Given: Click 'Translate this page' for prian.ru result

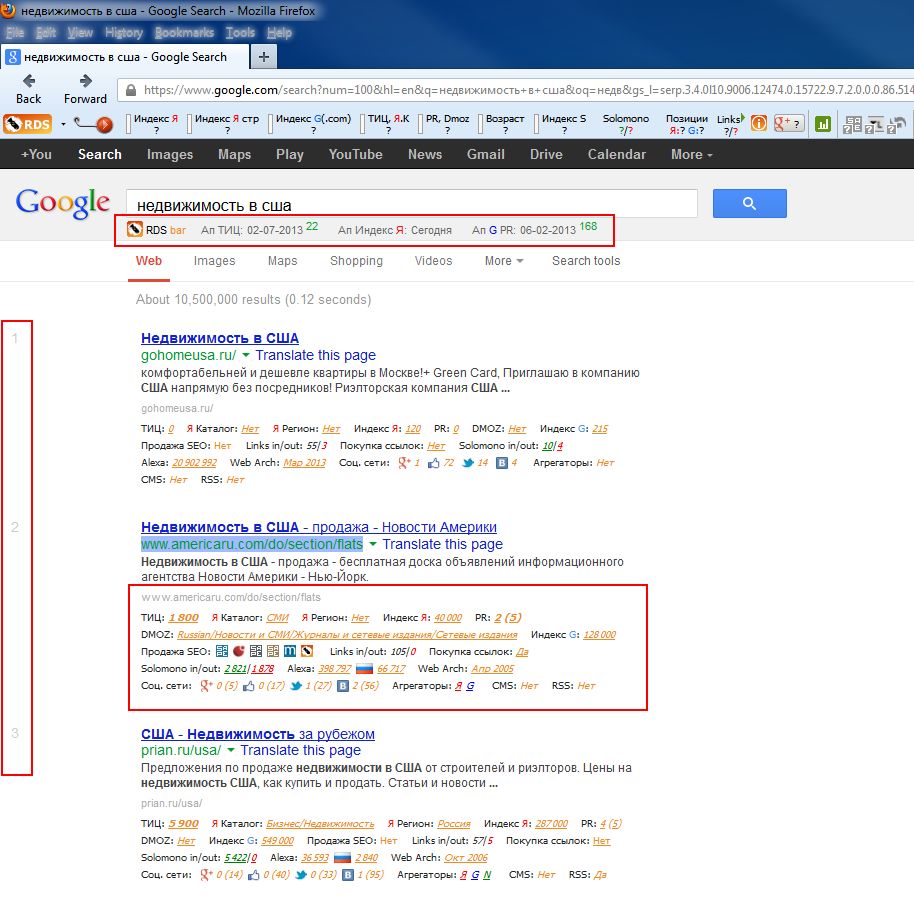Looking at the screenshot, I should click(300, 750).
